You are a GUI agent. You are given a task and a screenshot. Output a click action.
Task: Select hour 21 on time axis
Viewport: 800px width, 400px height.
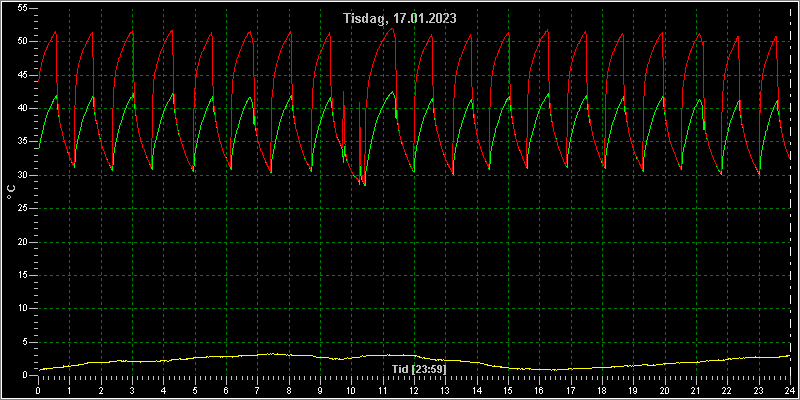pos(696,390)
